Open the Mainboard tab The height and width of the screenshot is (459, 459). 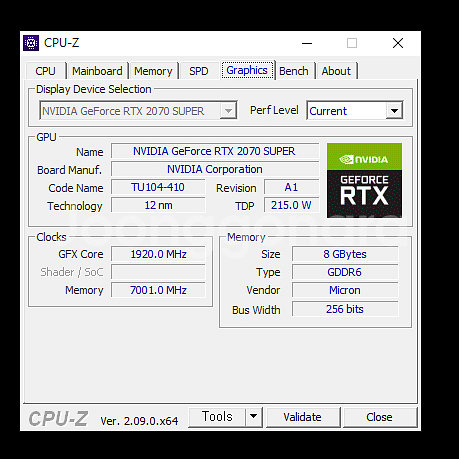tap(97, 71)
